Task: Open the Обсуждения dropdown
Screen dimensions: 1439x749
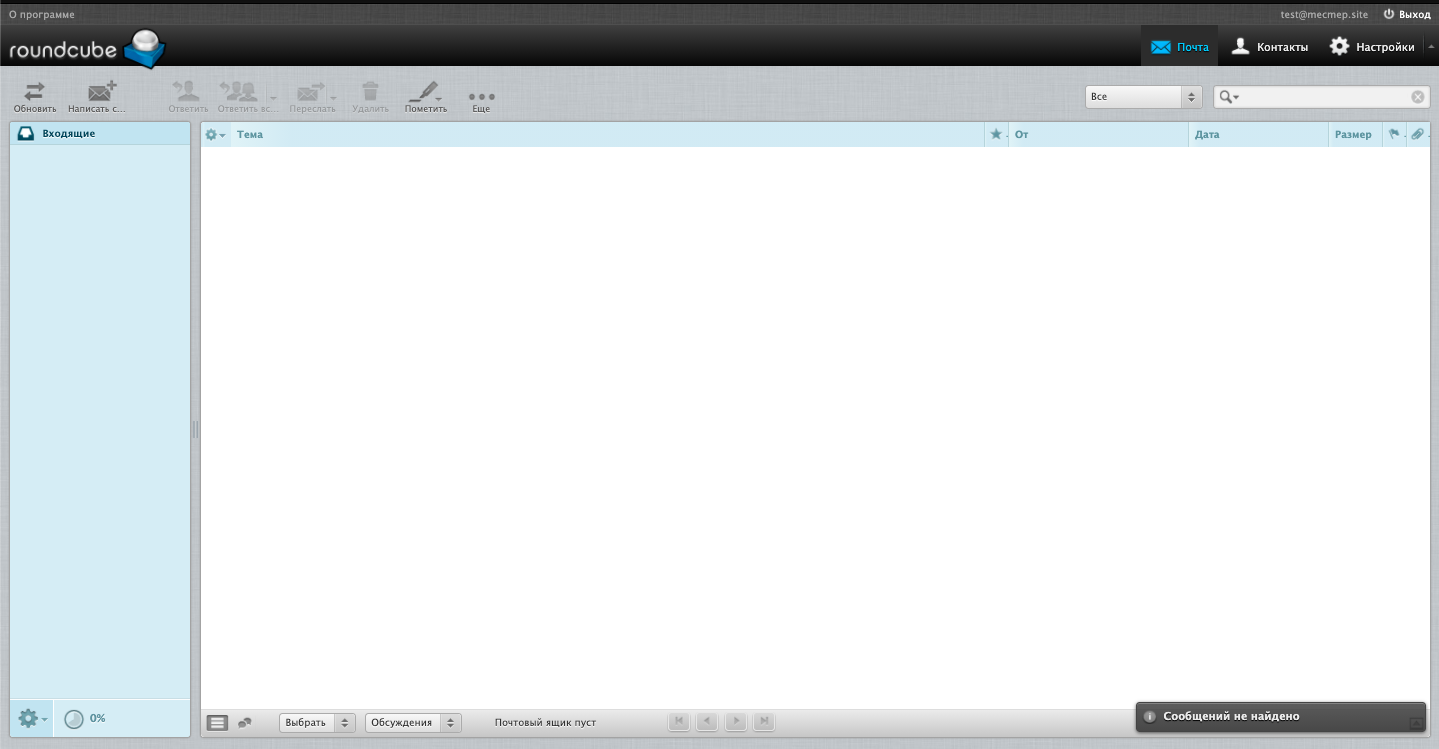Action: coord(413,722)
